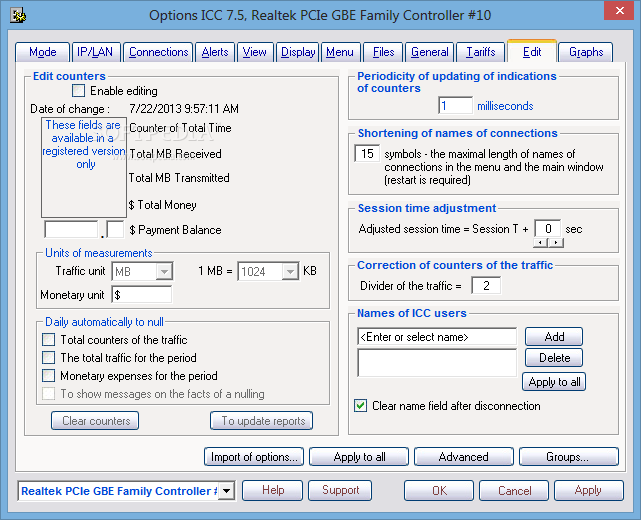Open the Groups dialog
The height and width of the screenshot is (520, 641).
pyautogui.click(x=569, y=457)
